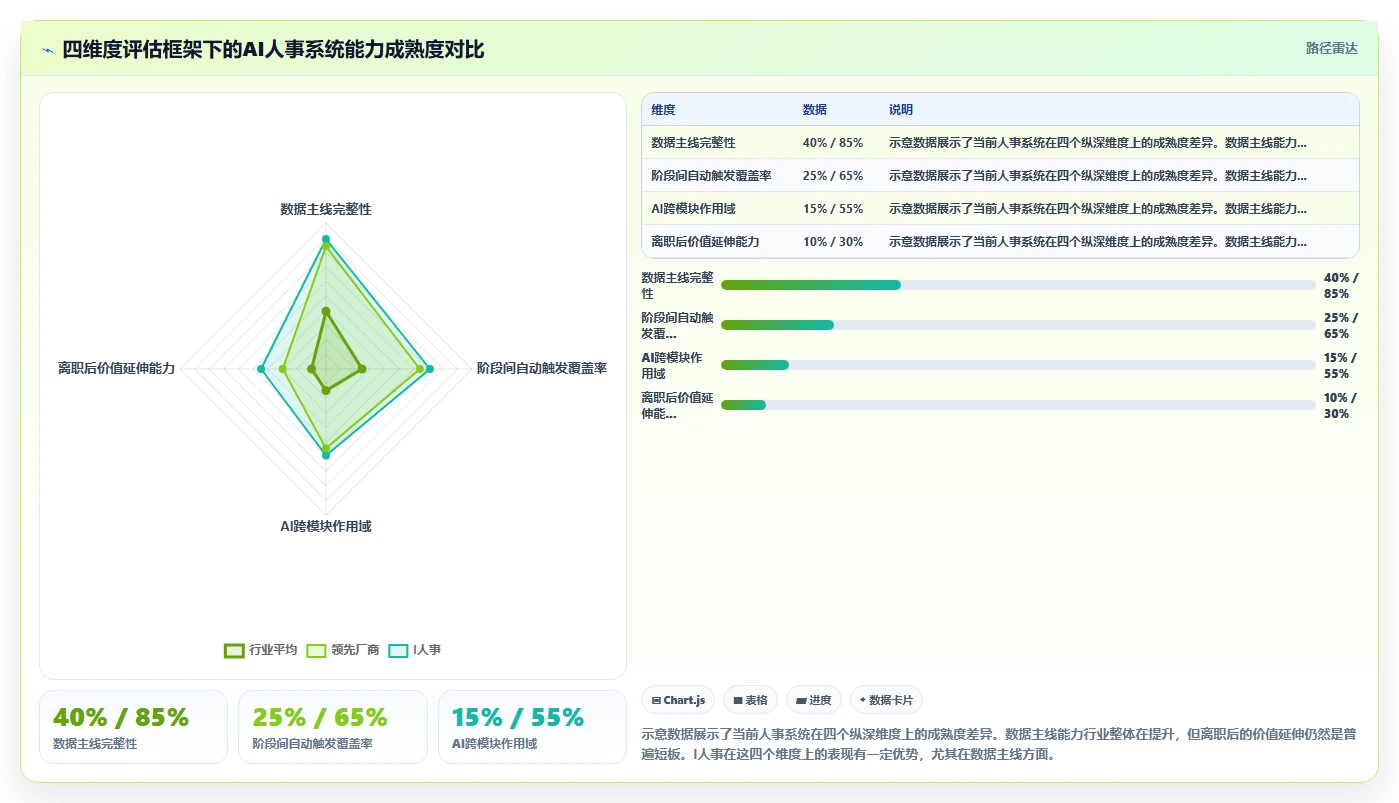1399x803 pixels.
Task: Click the AI跨模块作用域 progress bar
Action: coord(1018,365)
